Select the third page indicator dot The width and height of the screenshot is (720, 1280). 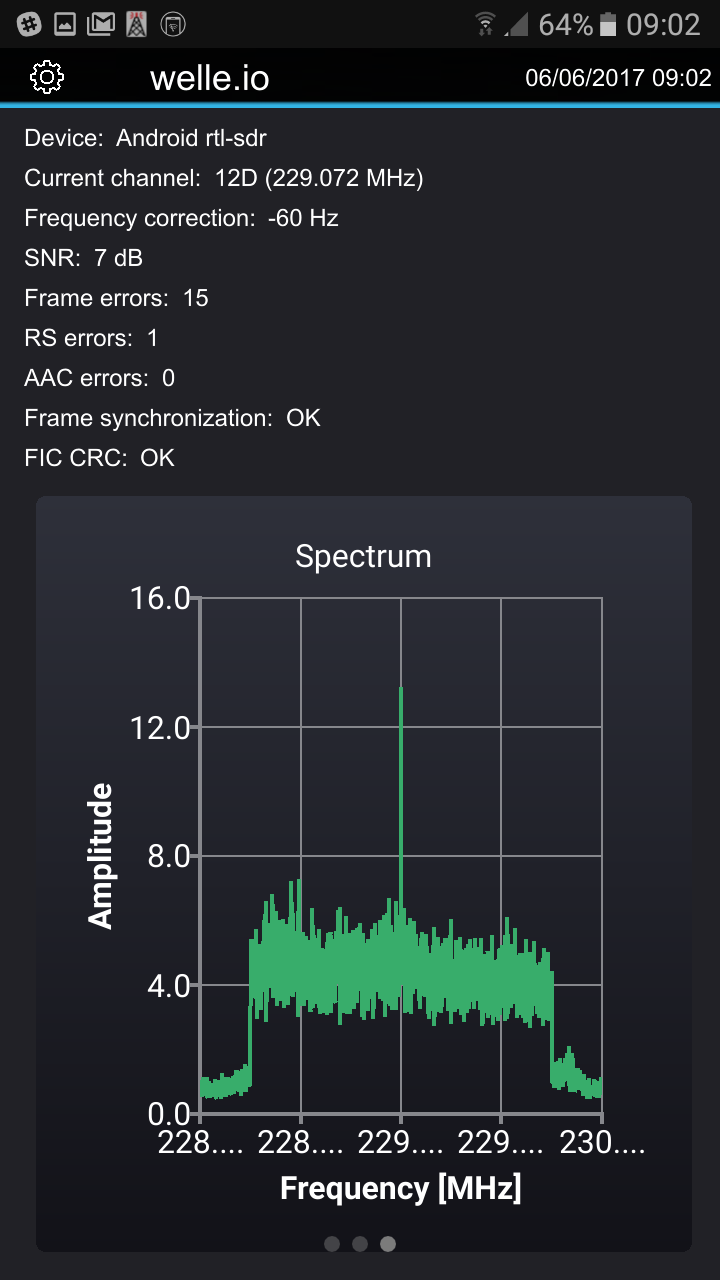point(388,1244)
